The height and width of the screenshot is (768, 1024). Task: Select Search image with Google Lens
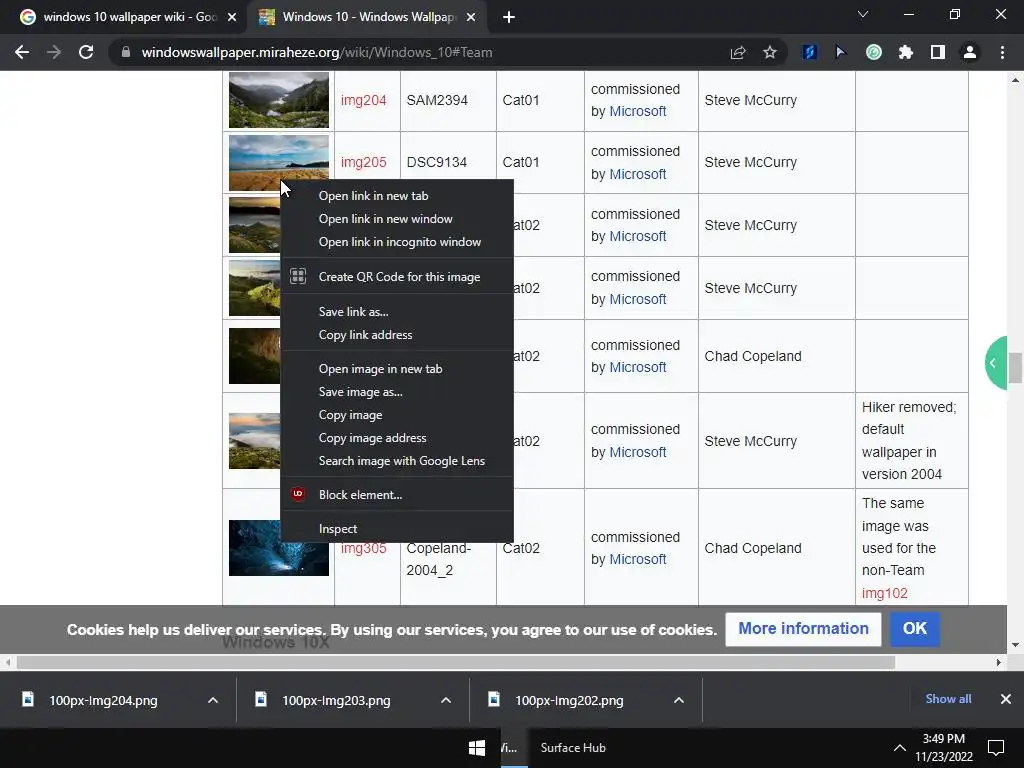point(396,461)
